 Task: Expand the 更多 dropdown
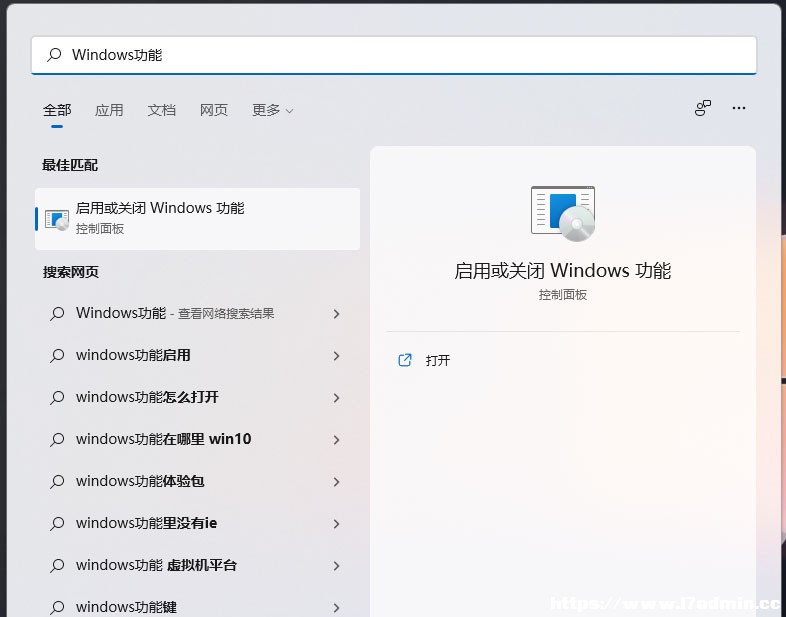[272, 110]
